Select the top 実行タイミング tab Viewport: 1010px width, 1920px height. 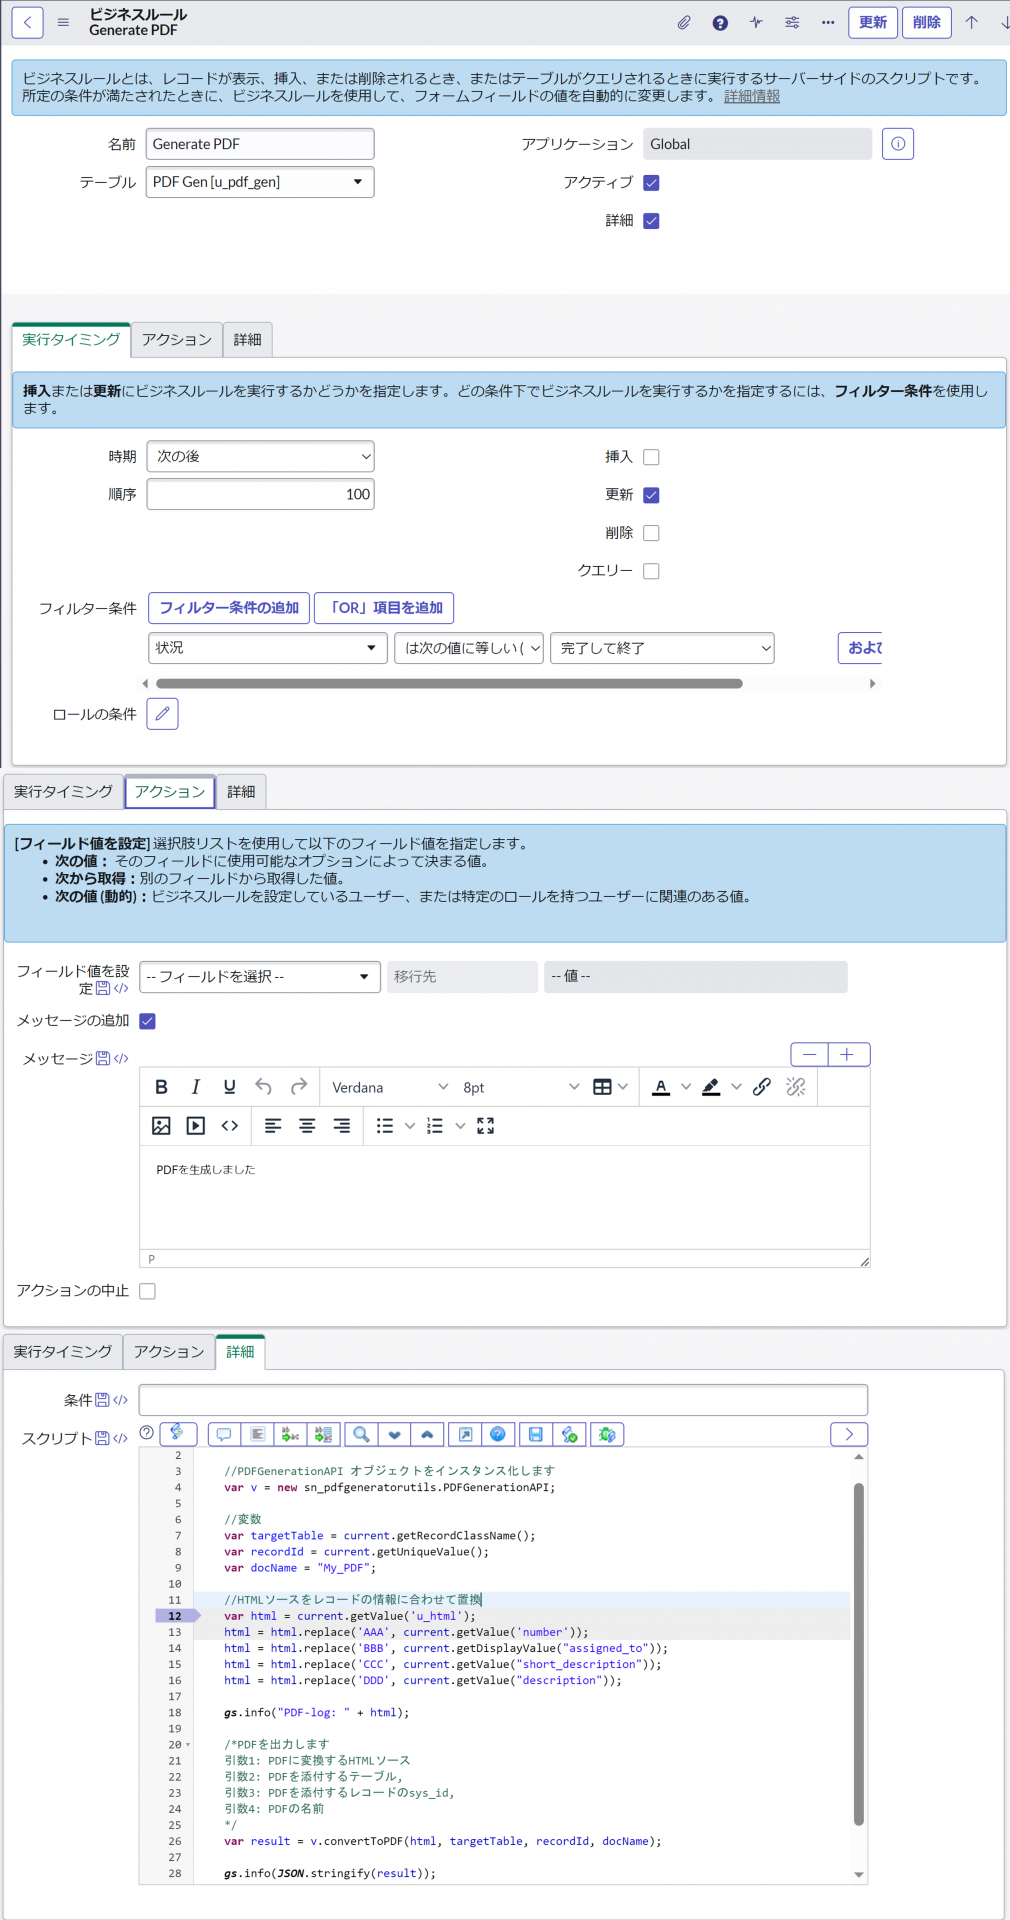click(x=71, y=340)
